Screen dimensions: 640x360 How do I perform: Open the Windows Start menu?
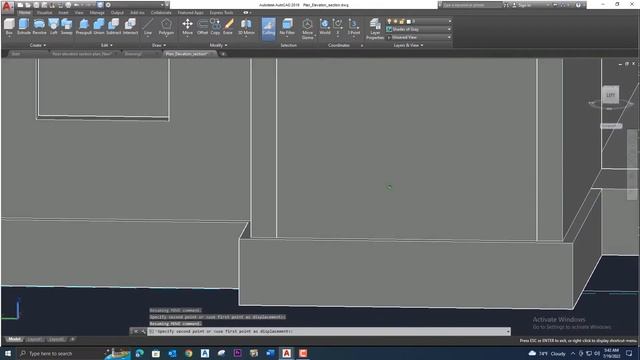[x=8, y=353]
